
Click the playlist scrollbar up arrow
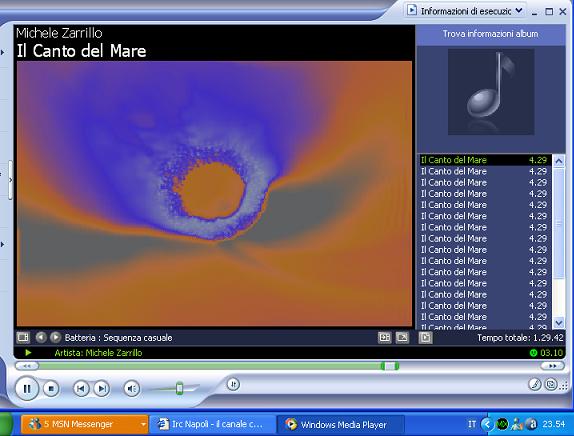(x=559, y=161)
